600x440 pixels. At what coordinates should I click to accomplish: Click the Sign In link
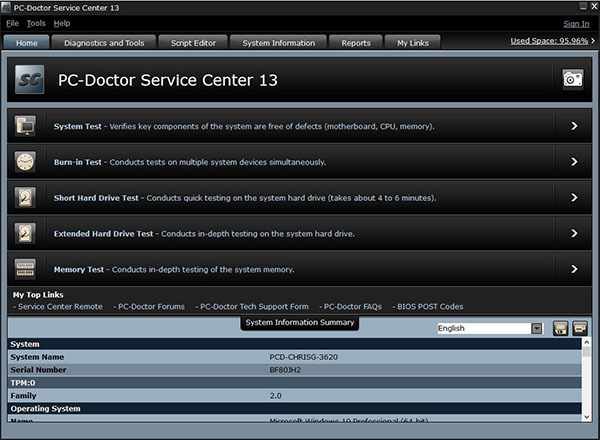point(576,23)
